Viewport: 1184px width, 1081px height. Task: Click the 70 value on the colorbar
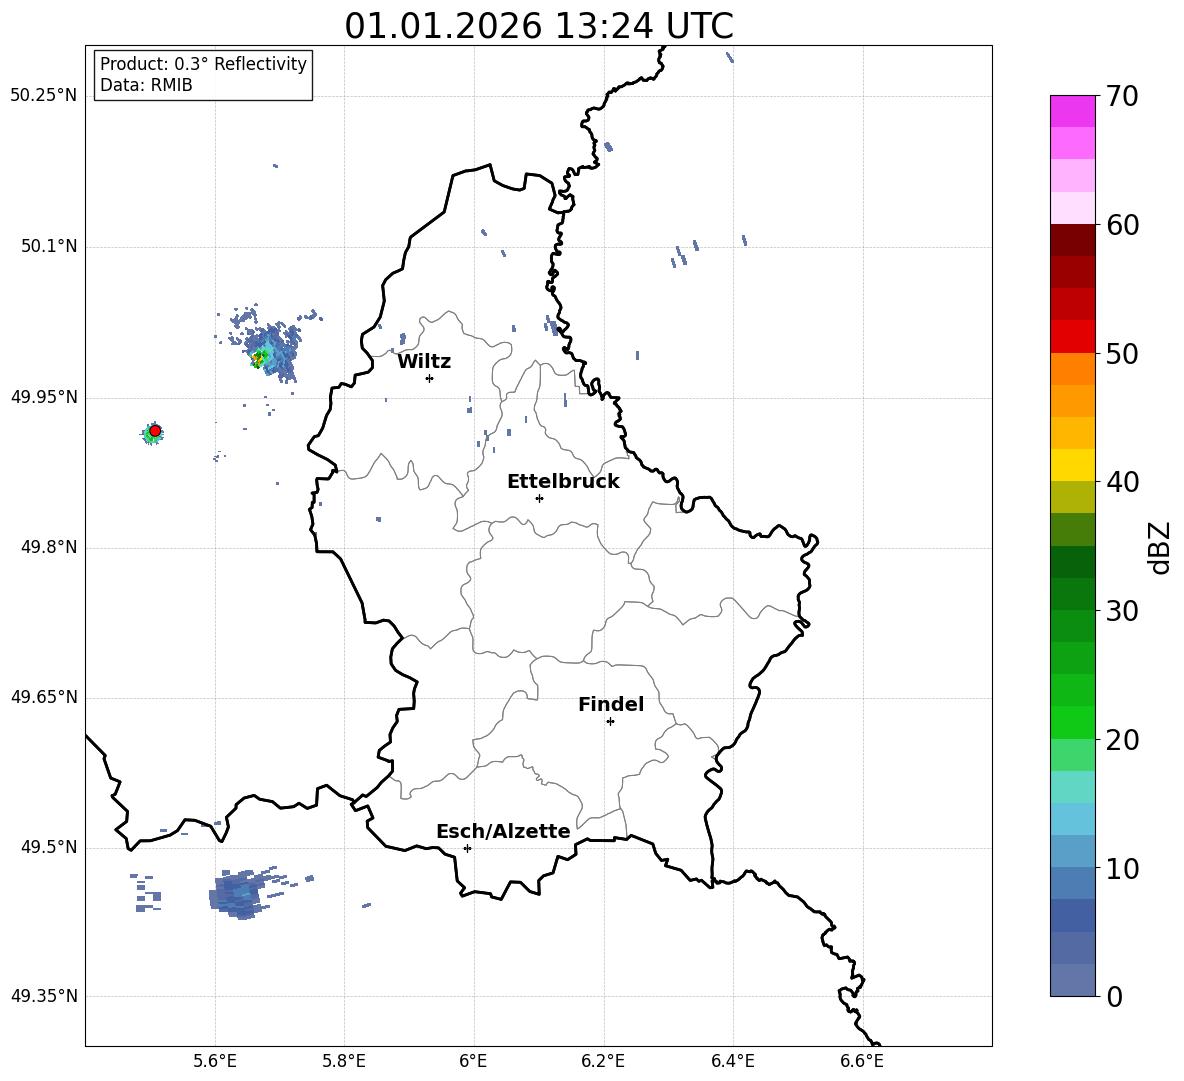(x=1122, y=97)
